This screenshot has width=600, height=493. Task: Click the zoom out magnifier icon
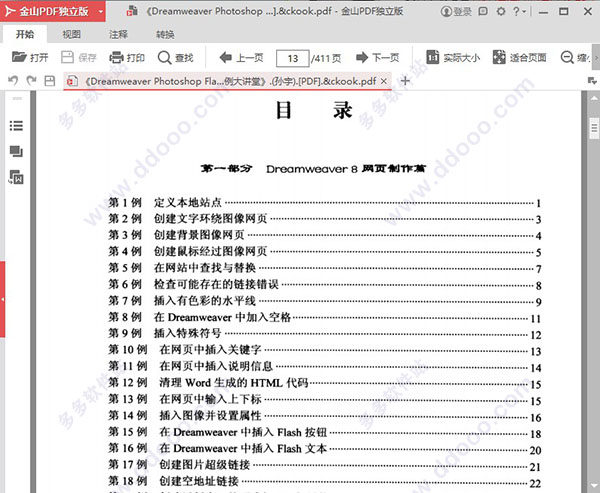[567, 57]
